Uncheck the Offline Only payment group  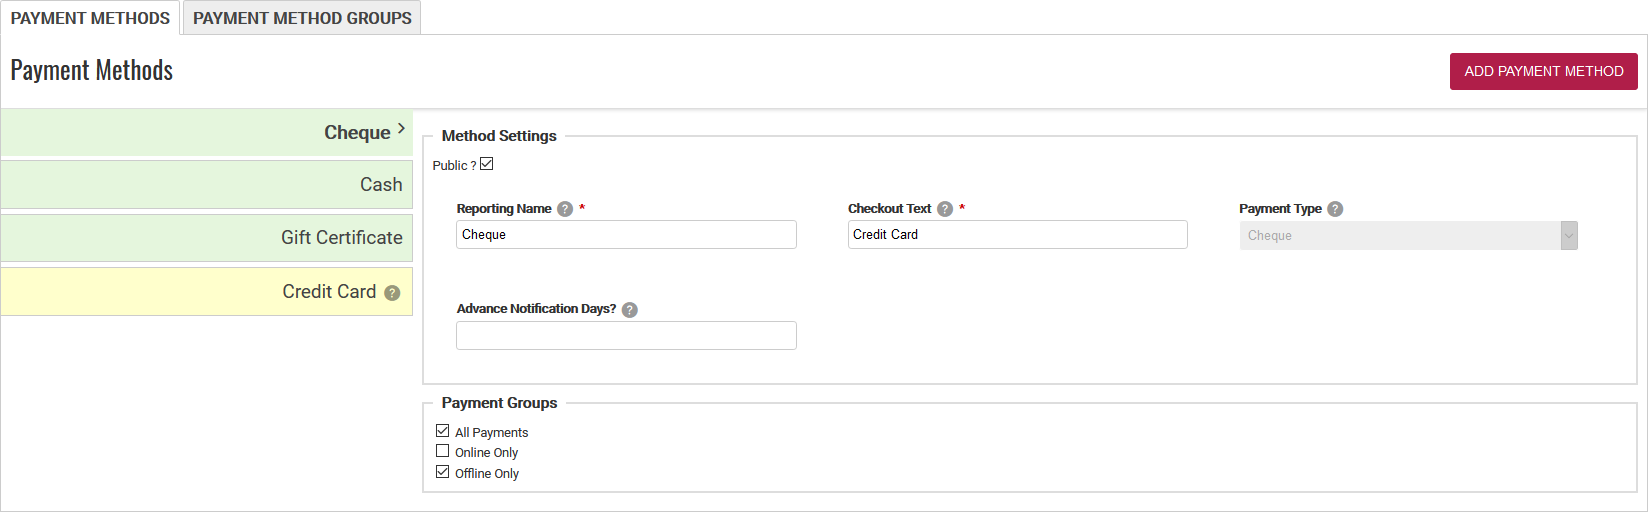coord(443,472)
